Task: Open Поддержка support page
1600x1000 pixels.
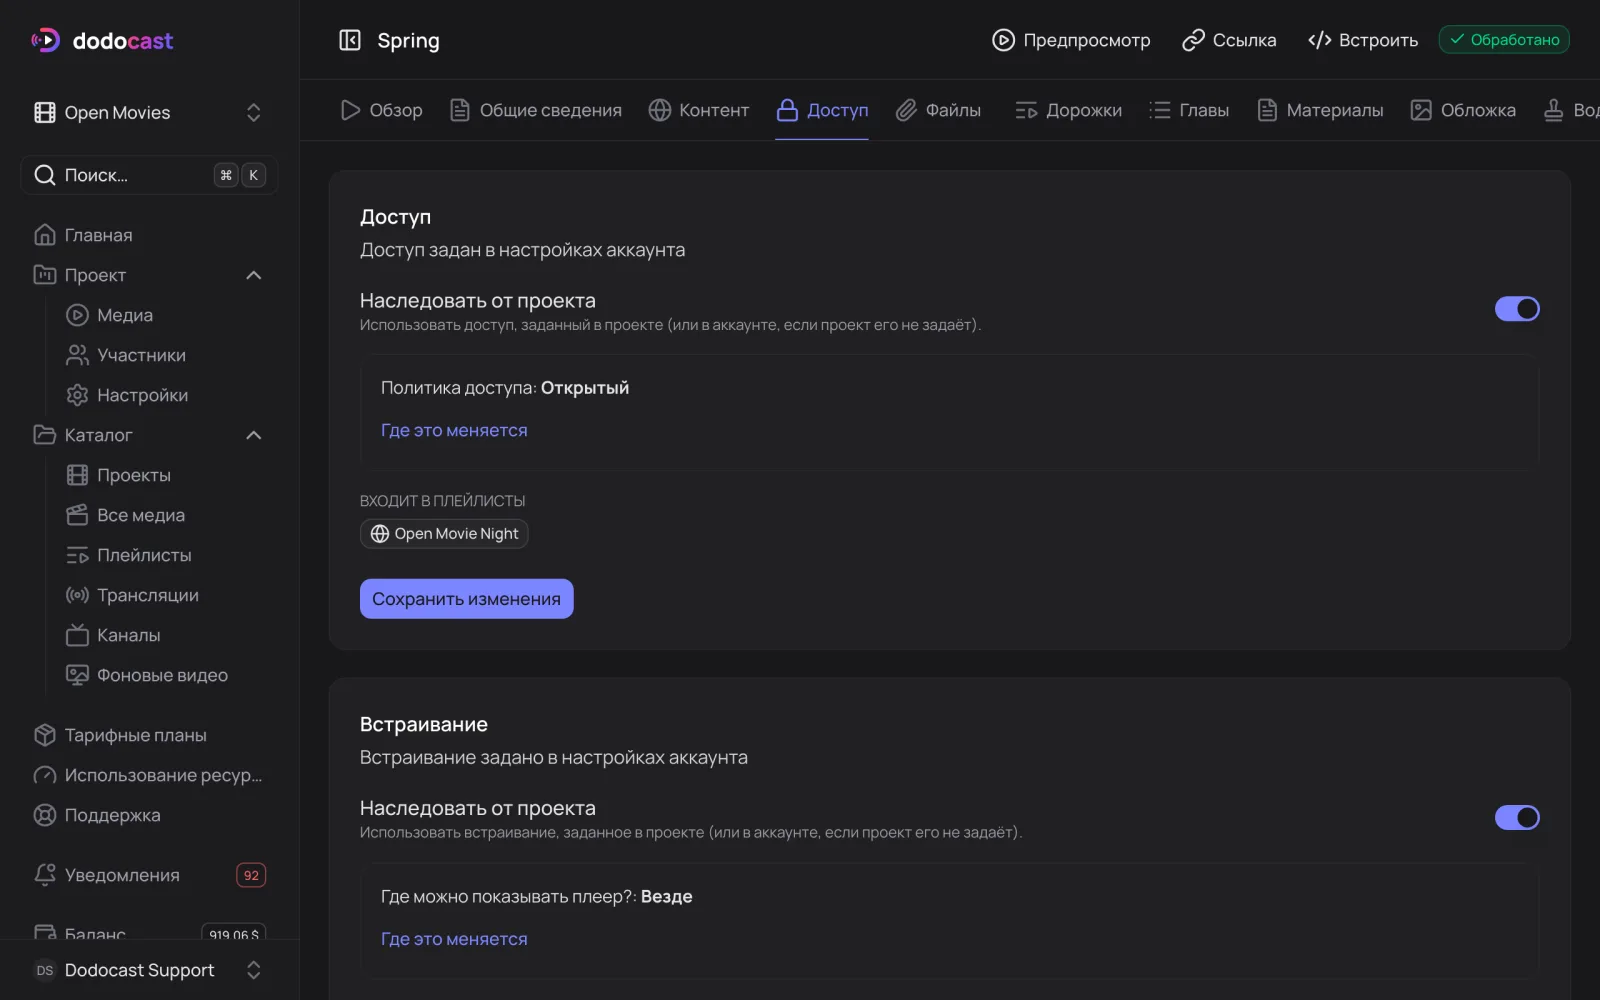Action: tap(97, 815)
